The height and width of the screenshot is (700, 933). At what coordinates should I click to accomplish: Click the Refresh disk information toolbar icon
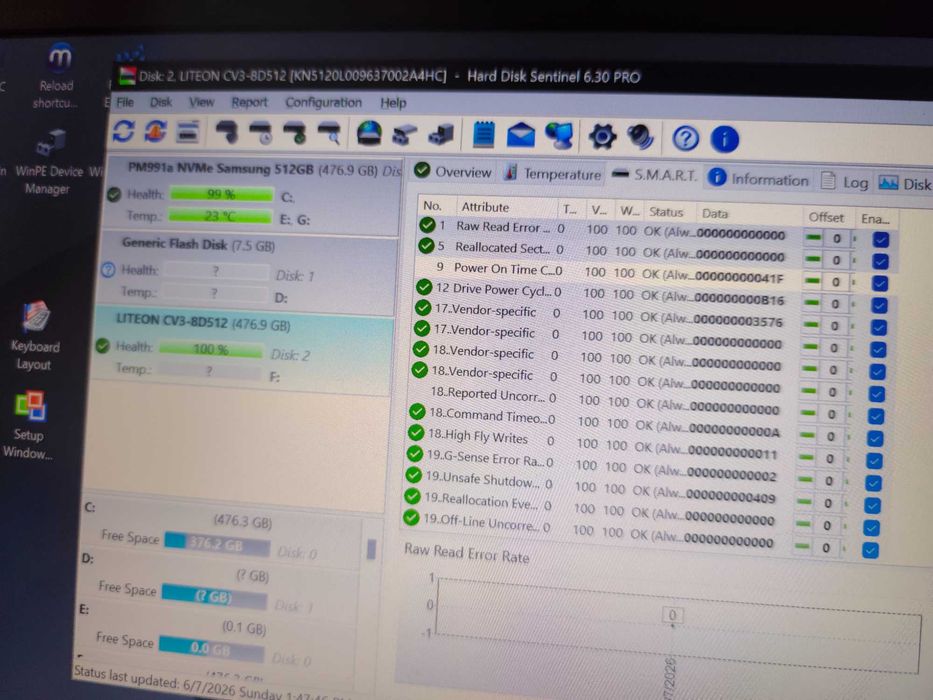coord(124,130)
